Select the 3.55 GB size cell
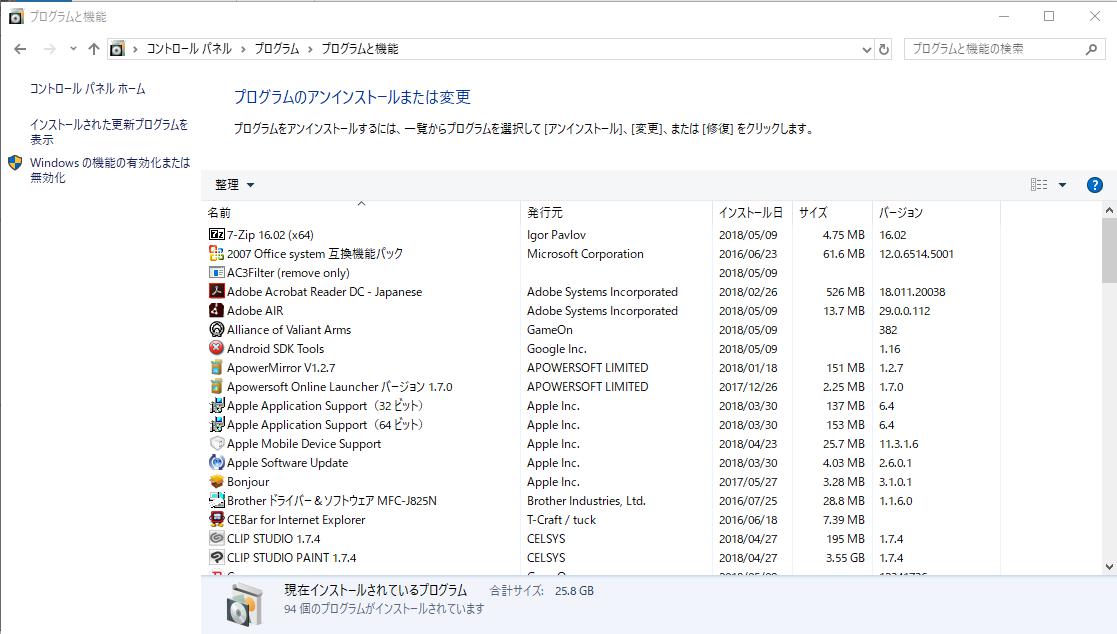This screenshot has height=634, width=1117. 845,558
